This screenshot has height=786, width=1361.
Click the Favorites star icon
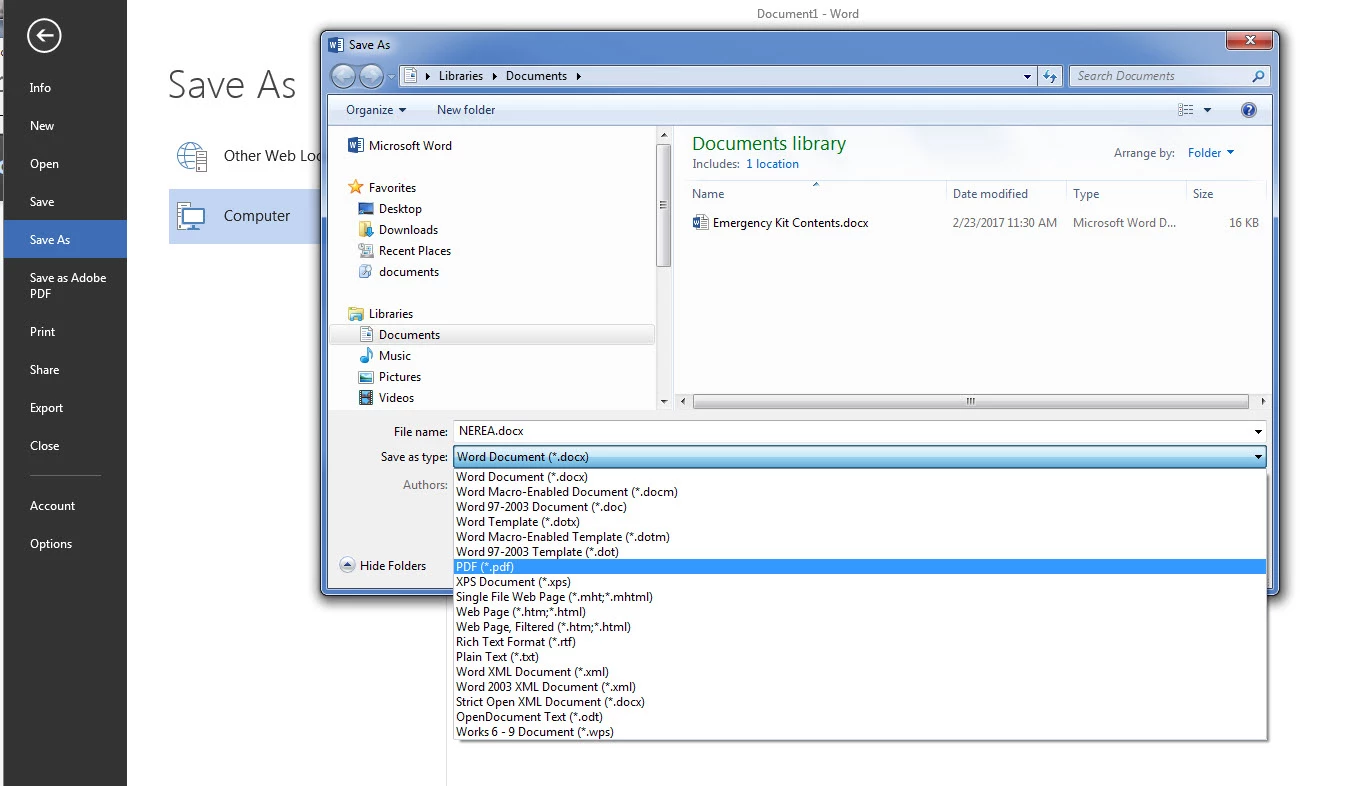pos(355,187)
